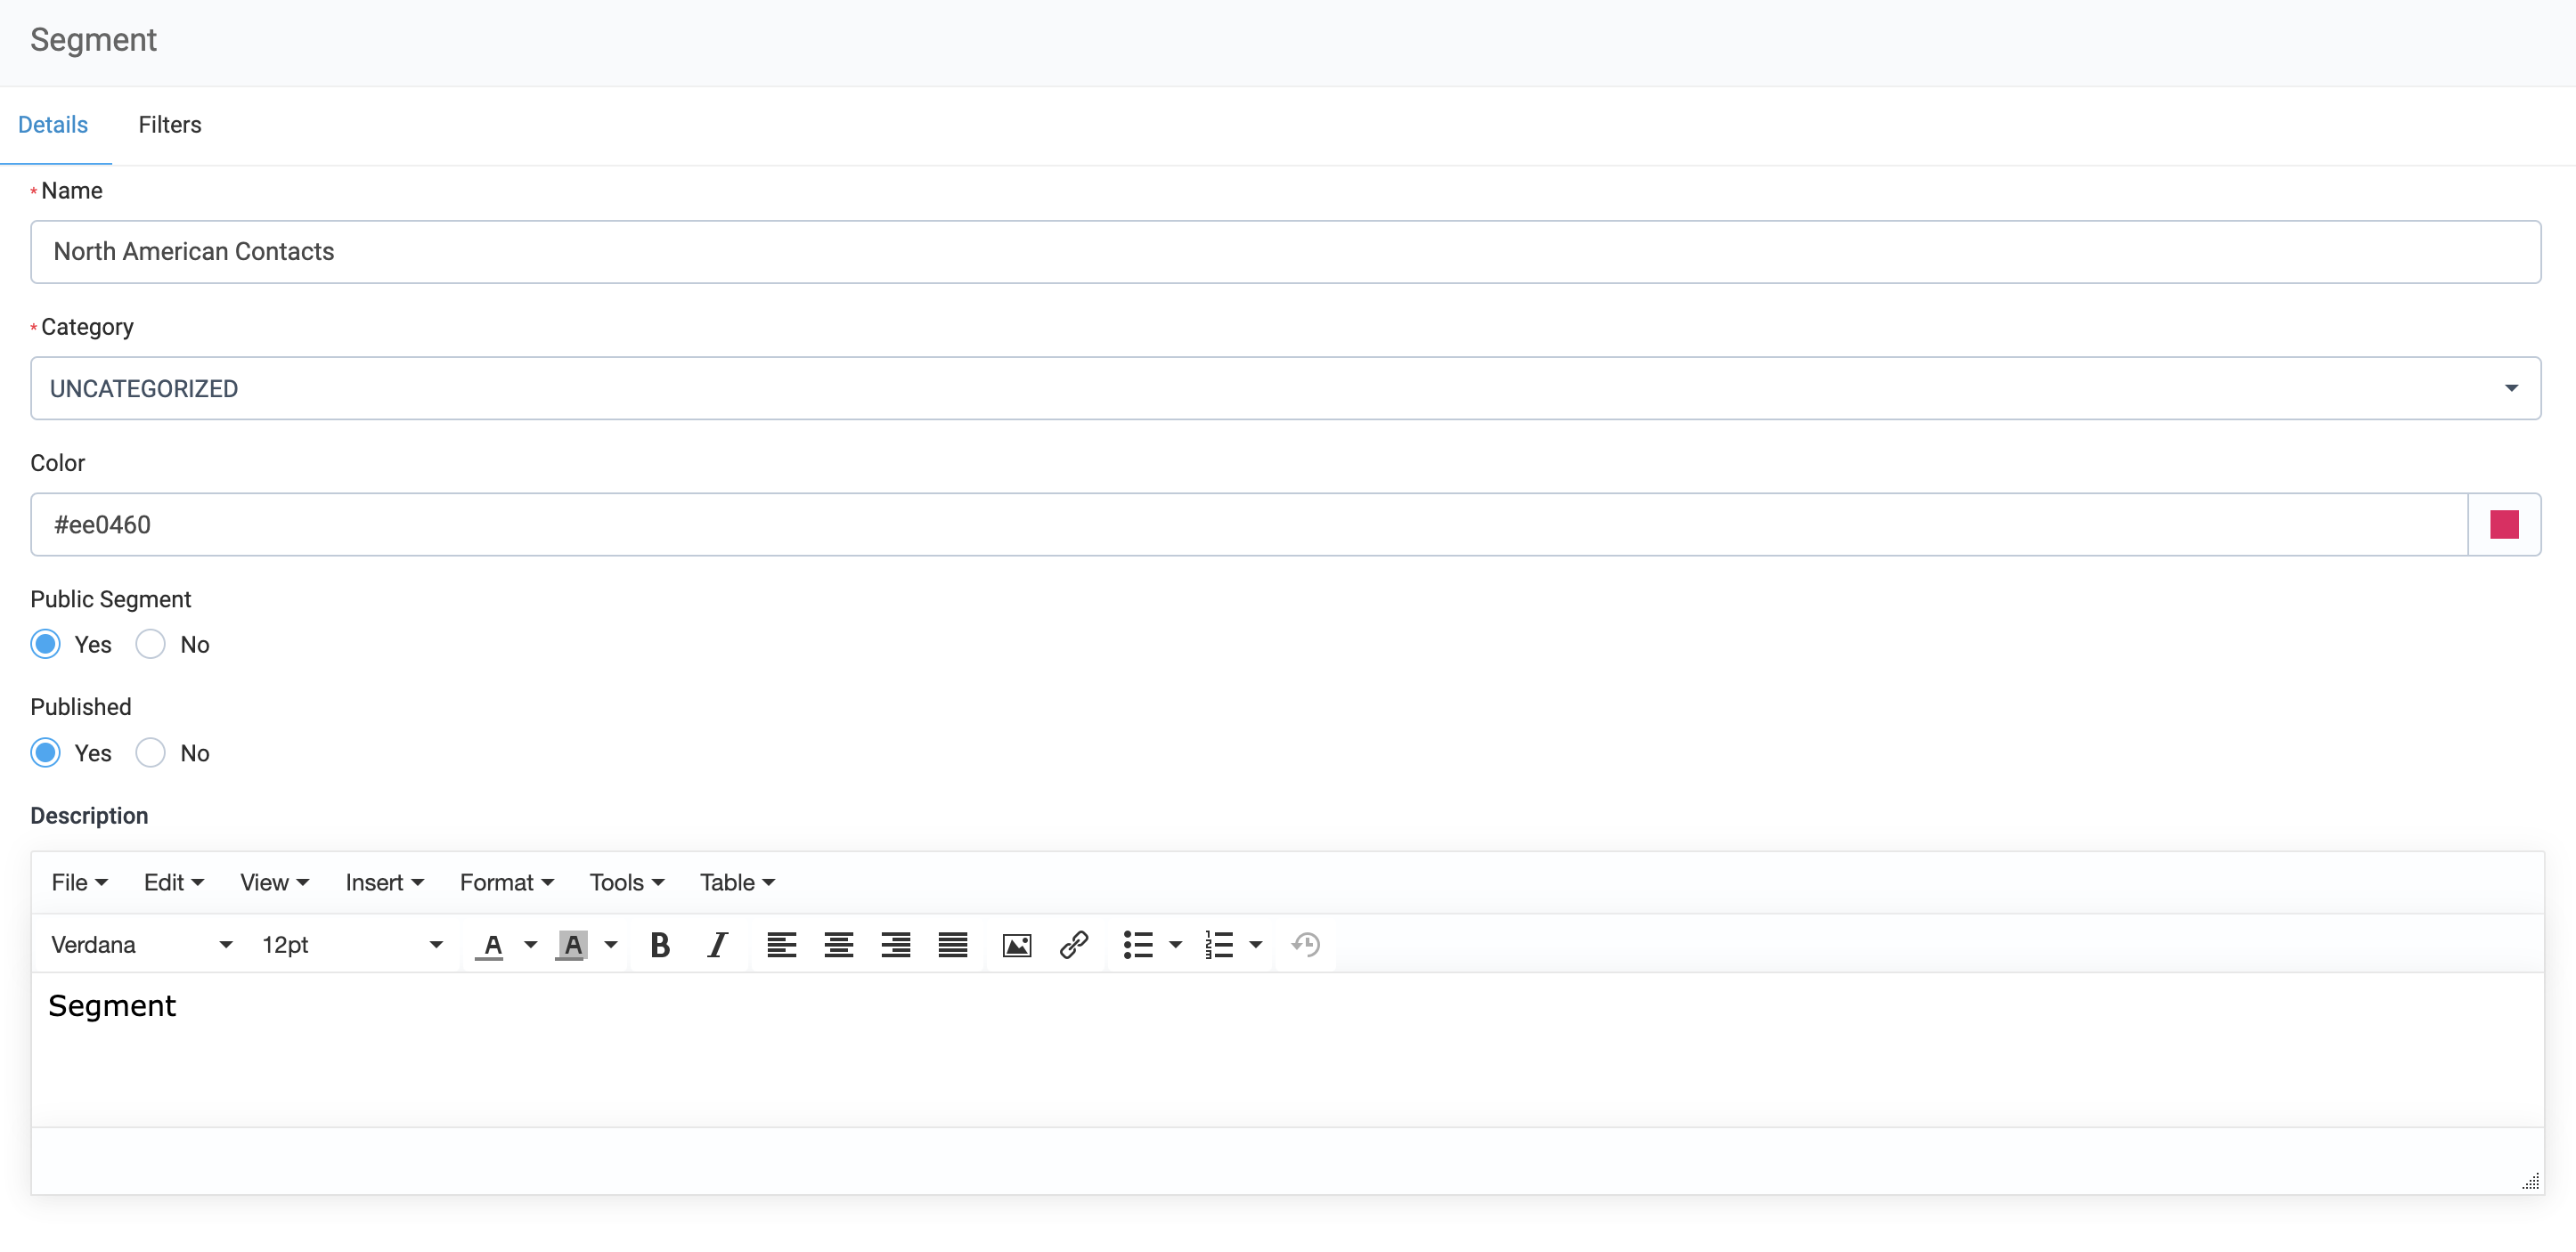Toggle bold formatting in editor
The height and width of the screenshot is (1252, 2576).
pyautogui.click(x=659, y=944)
